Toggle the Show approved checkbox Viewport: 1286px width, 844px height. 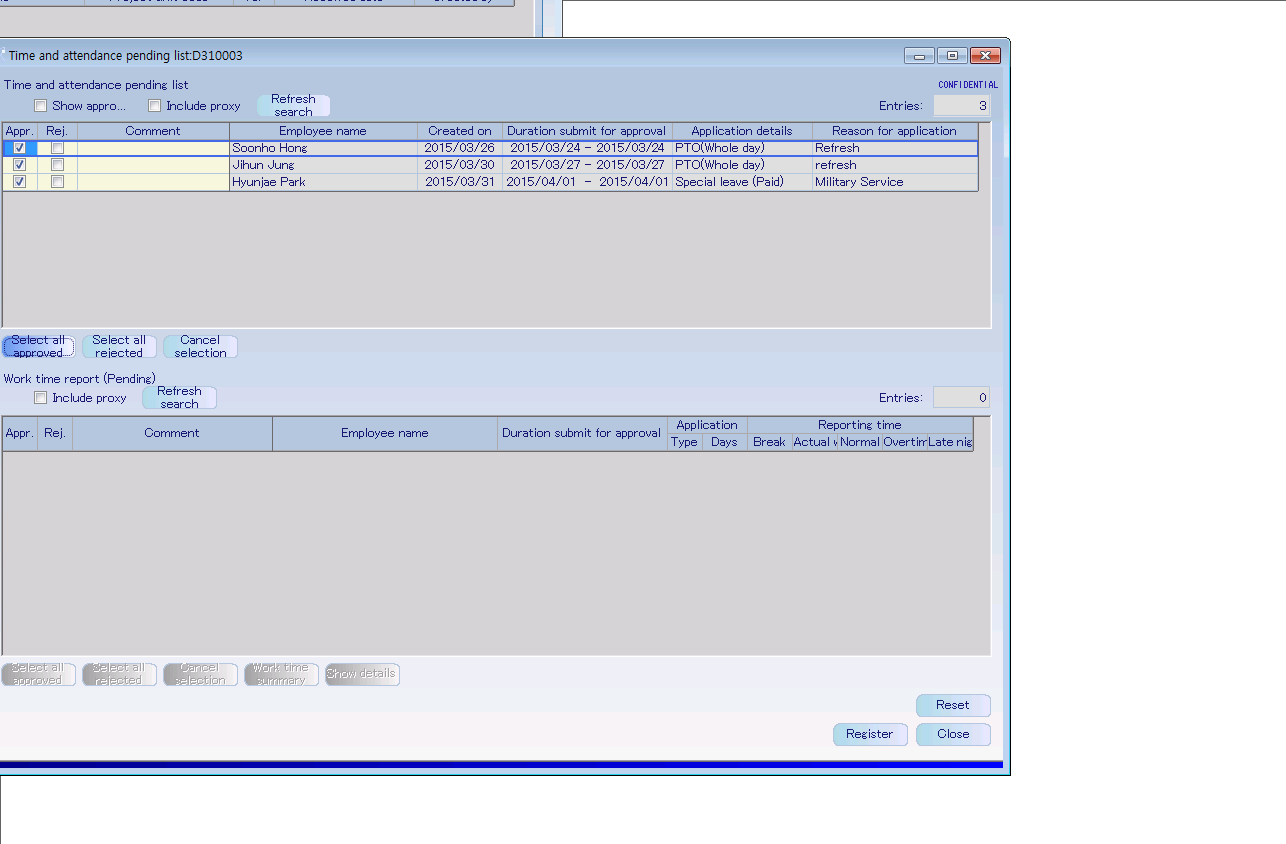pos(41,106)
